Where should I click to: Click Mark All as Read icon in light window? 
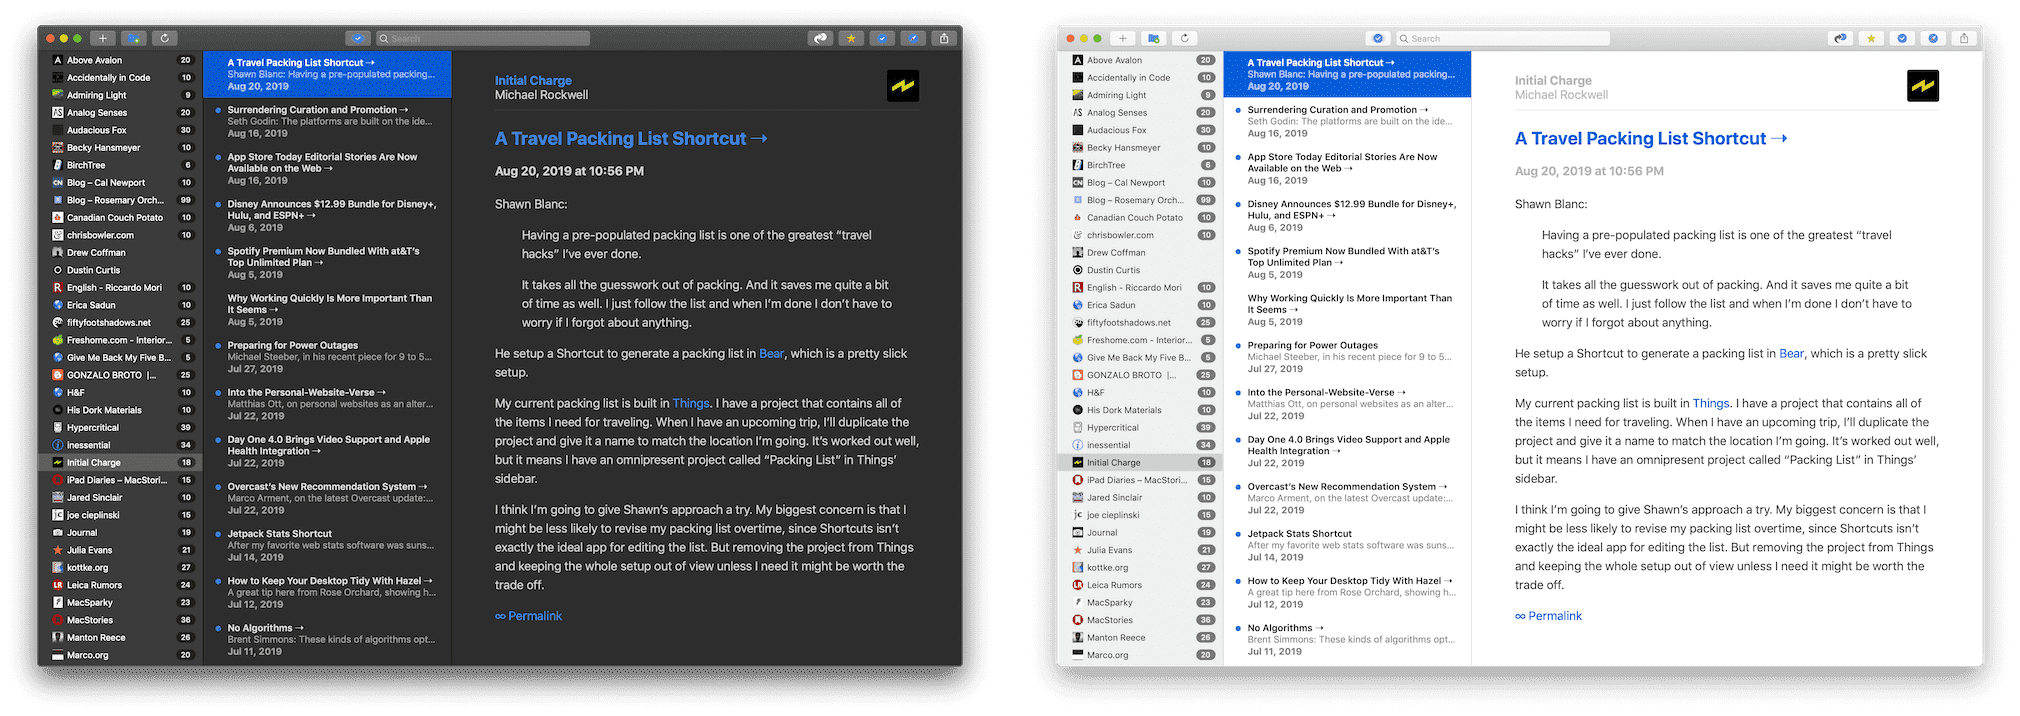1378,38
